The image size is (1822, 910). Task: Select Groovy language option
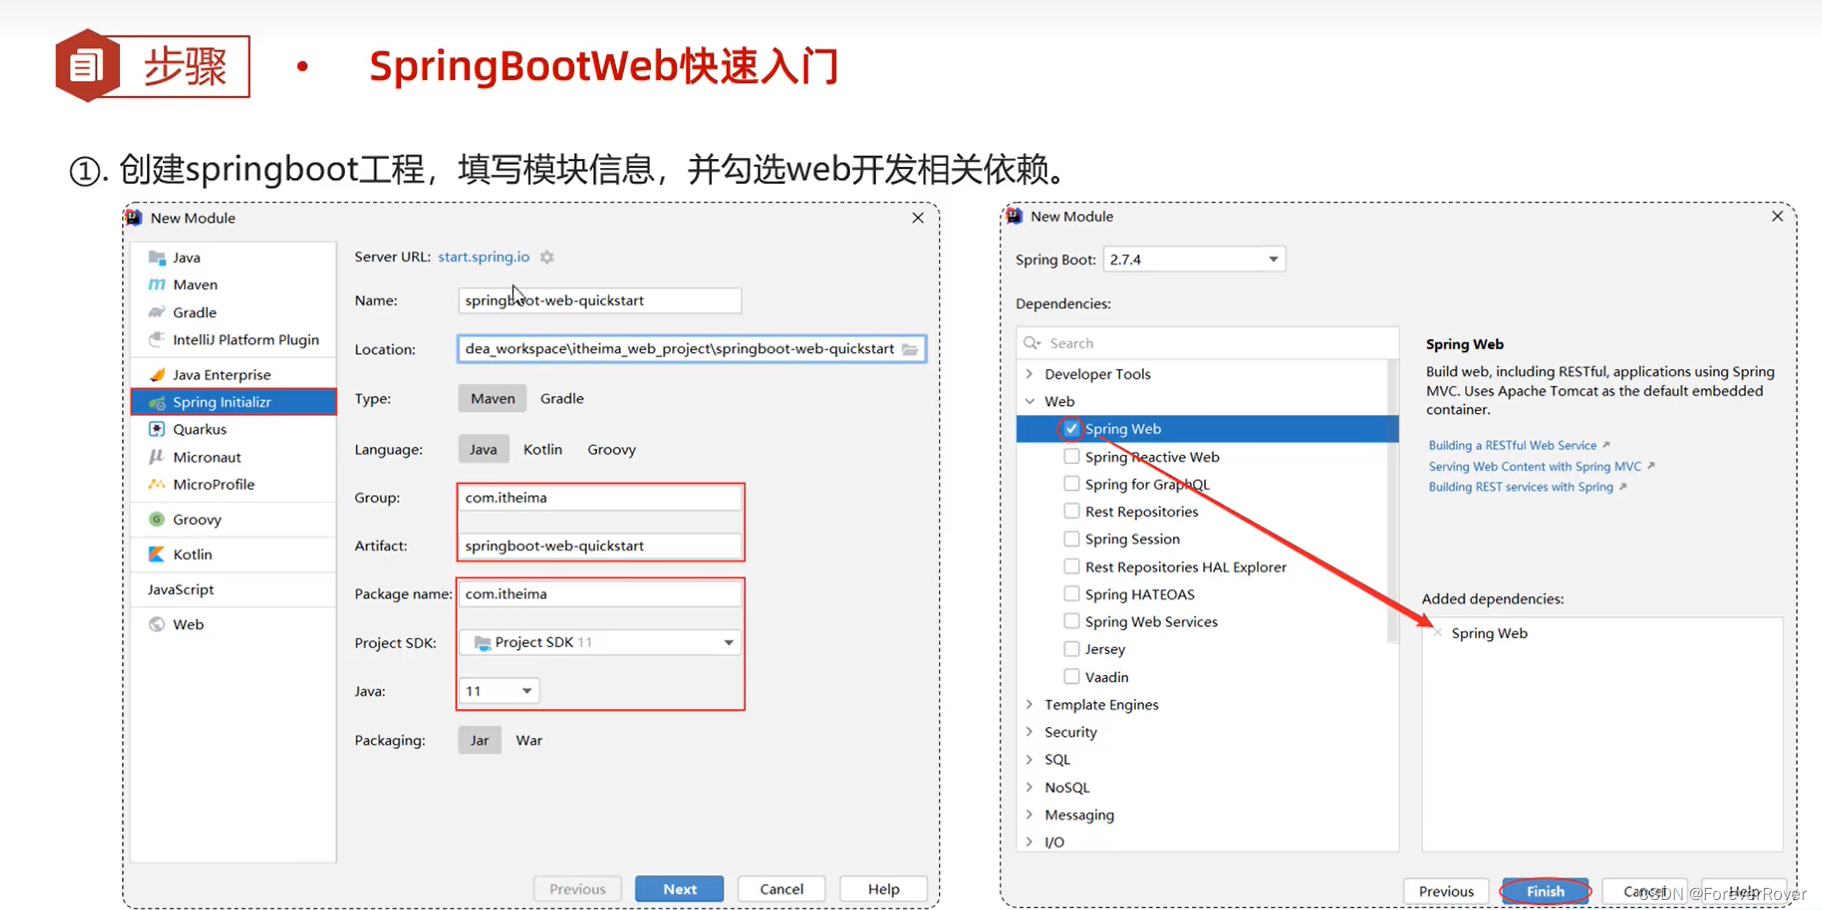click(x=612, y=449)
